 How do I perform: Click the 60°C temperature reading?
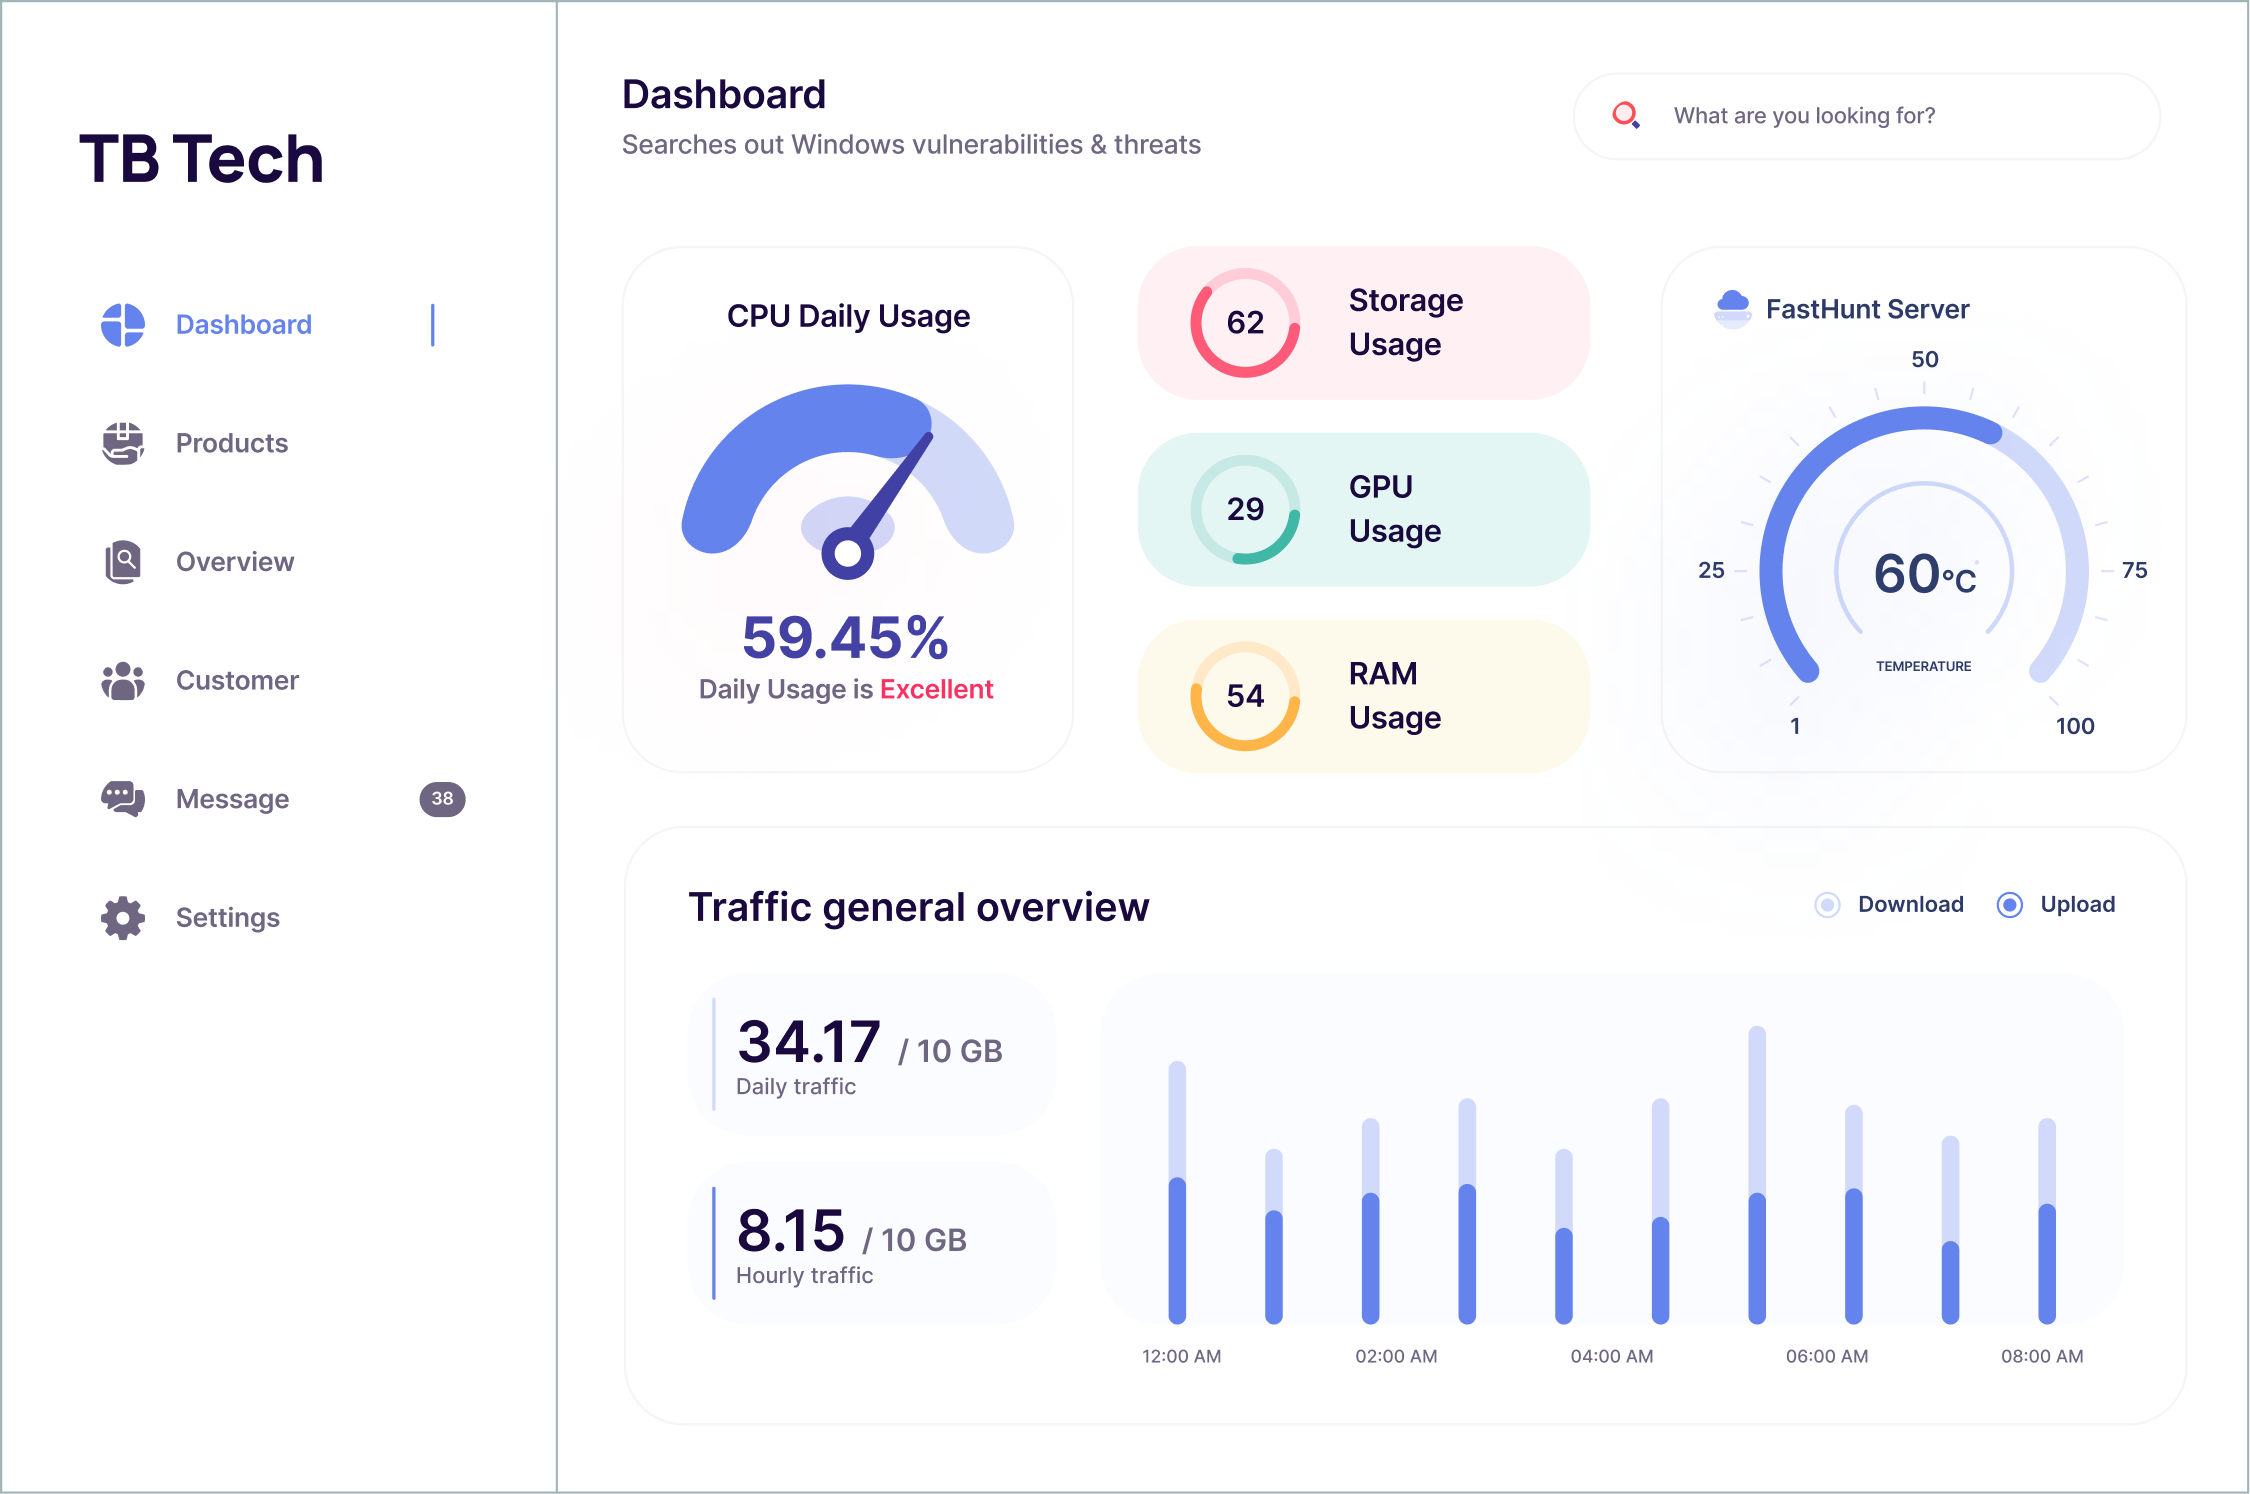1924,574
